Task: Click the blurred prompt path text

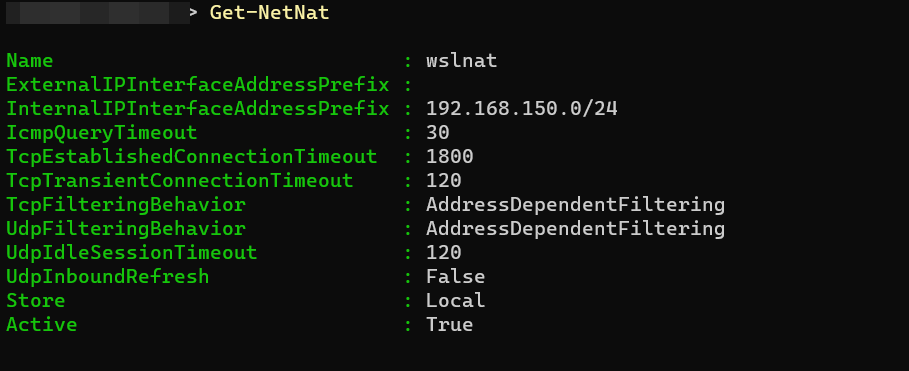Action: pyautogui.click(x=98, y=13)
